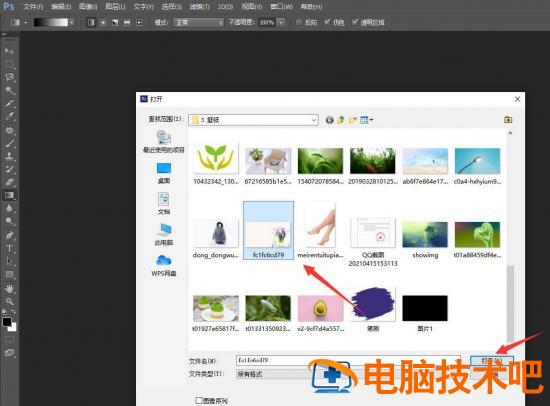Screen dimensions: 550x406
Task: Open the 模式 blend mode dropdown
Action: tap(199, 23)
